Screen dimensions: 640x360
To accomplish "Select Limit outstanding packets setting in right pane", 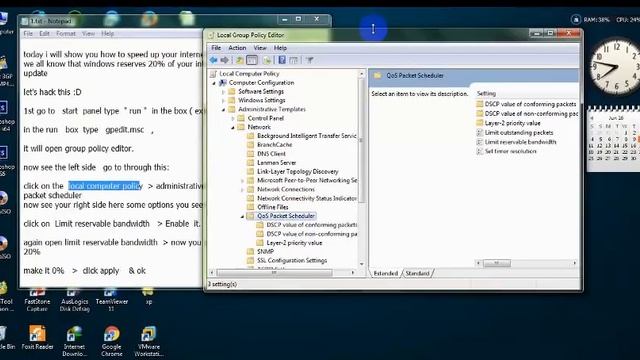I will click(x=514, y=133).
